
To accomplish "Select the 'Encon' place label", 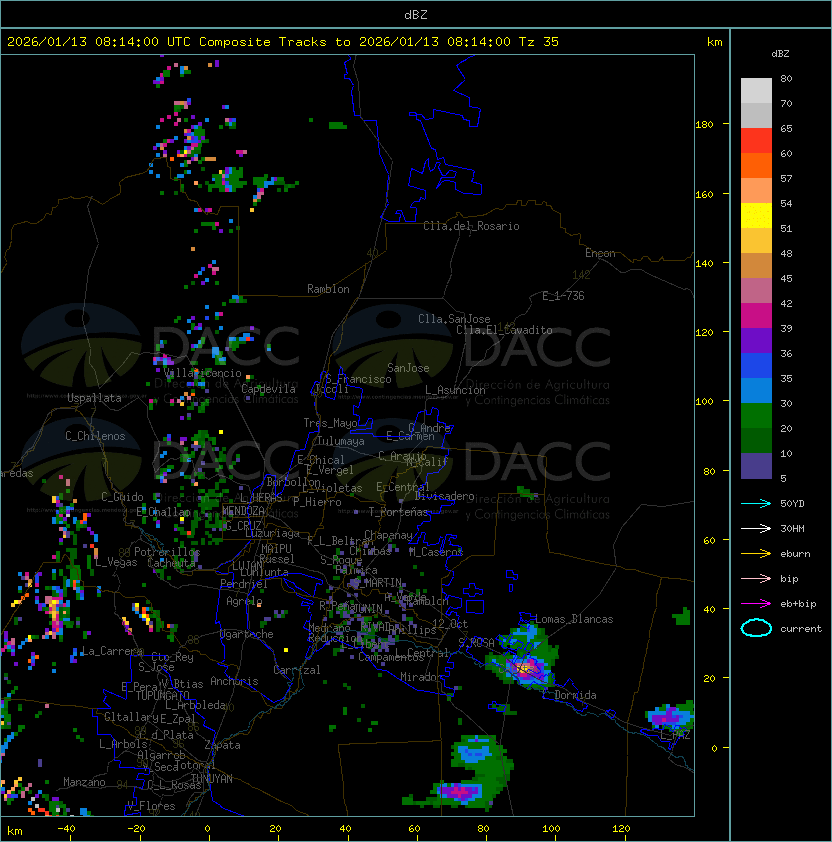I will [x=600, y=253].
